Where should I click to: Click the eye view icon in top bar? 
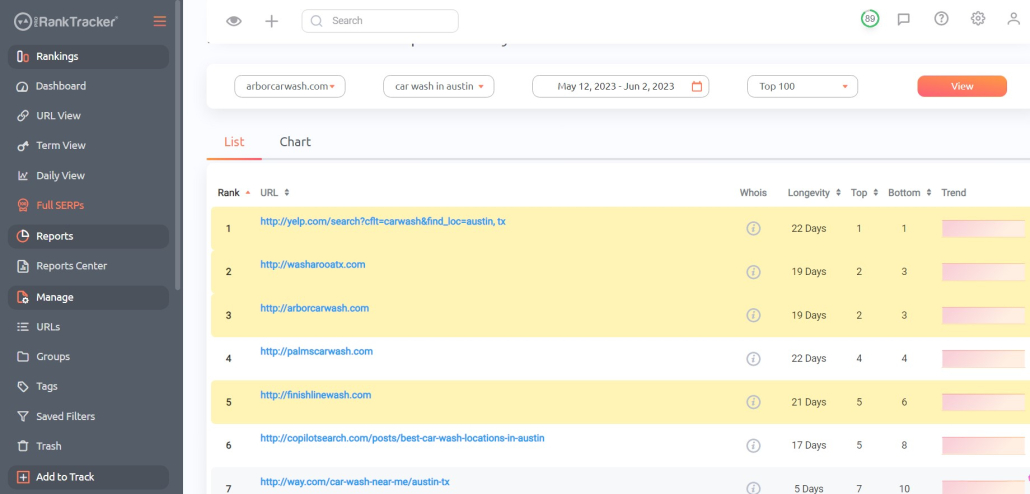[x=234, y=21]
